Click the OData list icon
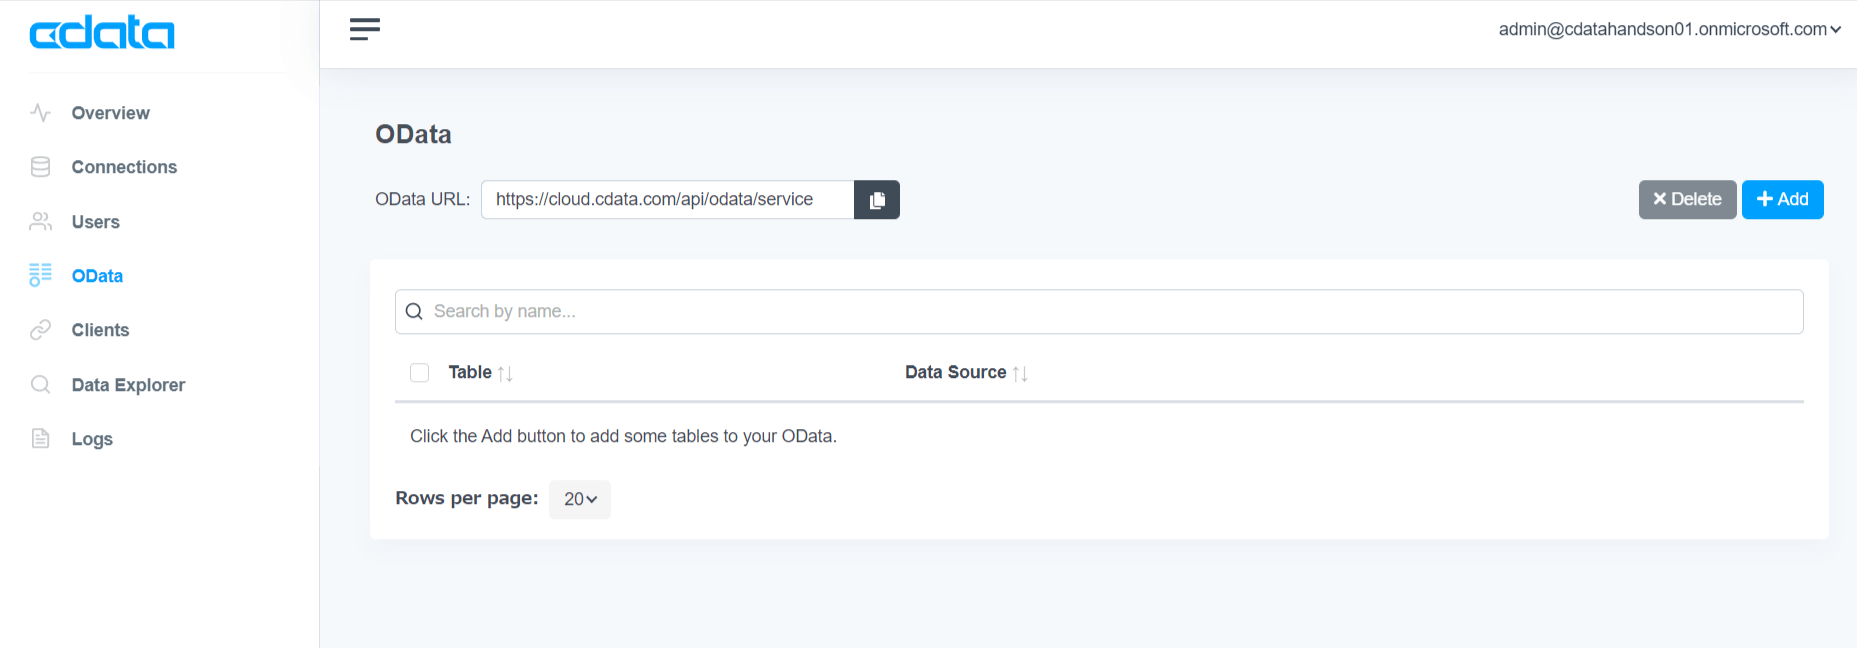The width and height of the screenshot is (1857, 648). [40, 275]
